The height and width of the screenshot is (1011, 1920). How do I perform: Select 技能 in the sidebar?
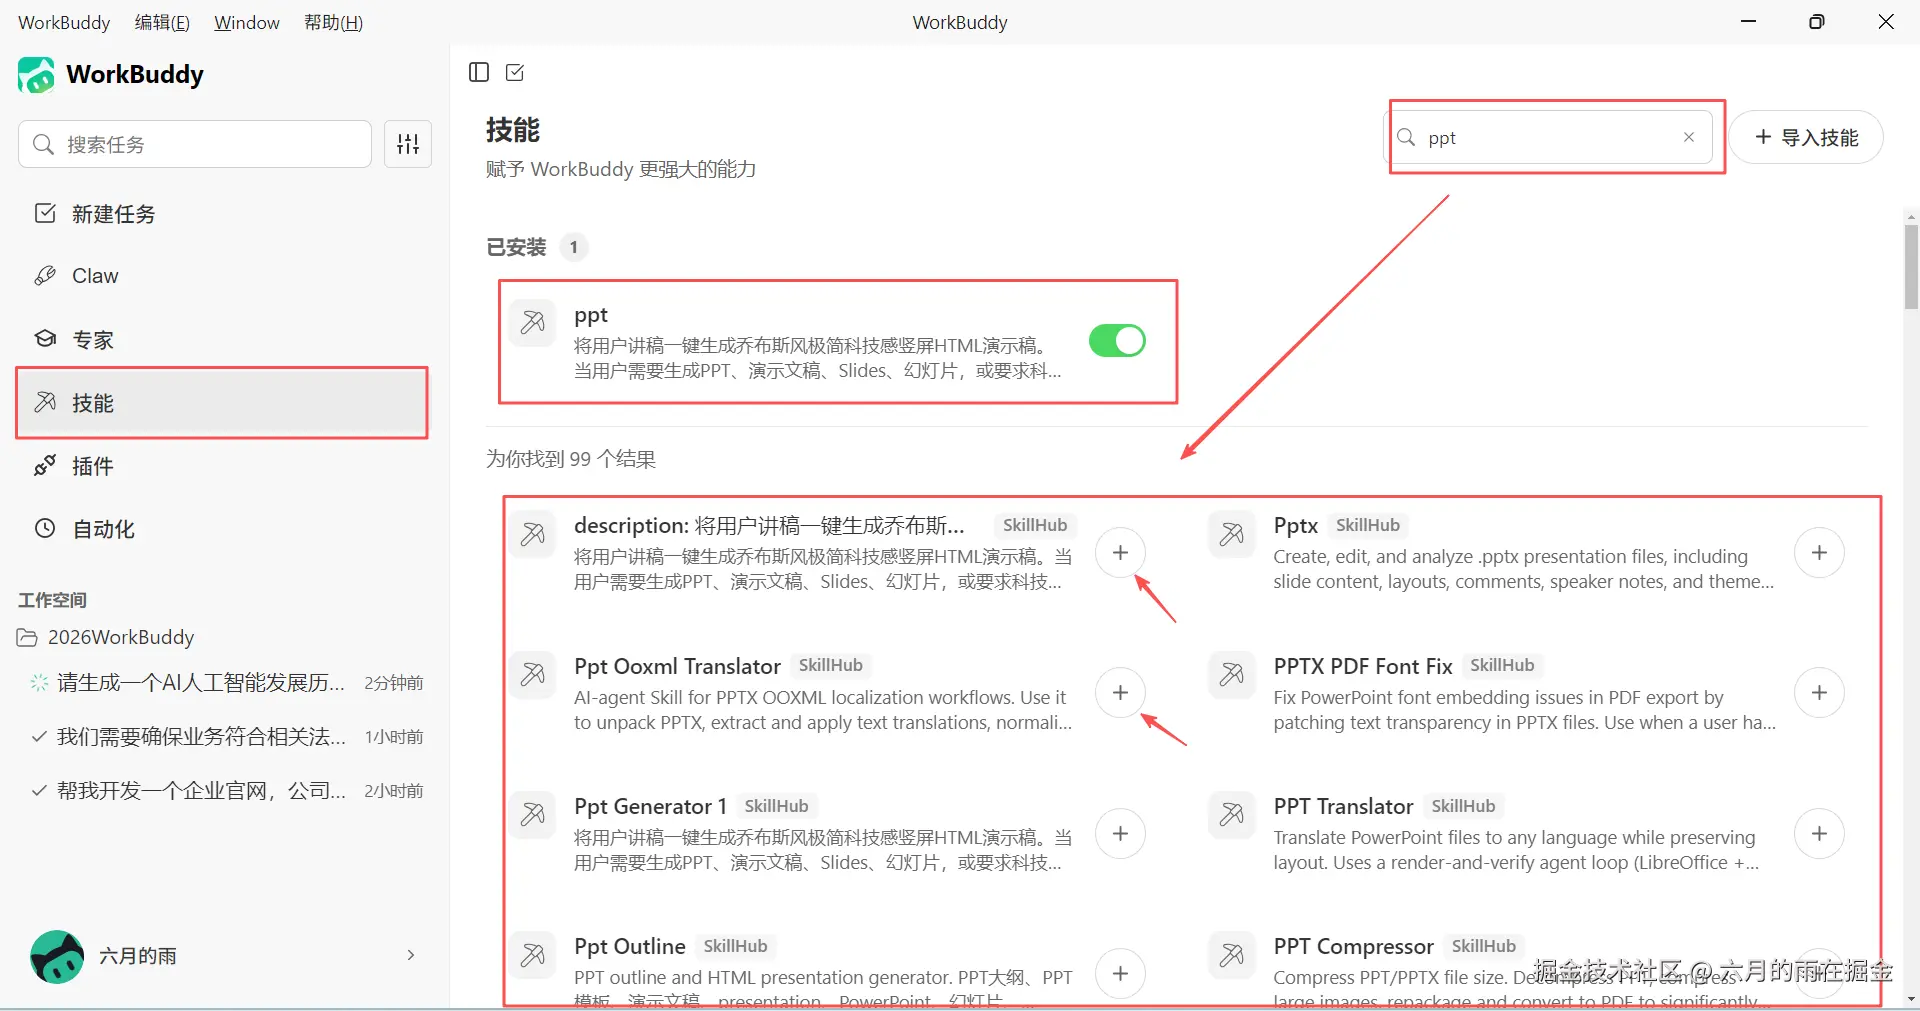click(222, 403)
